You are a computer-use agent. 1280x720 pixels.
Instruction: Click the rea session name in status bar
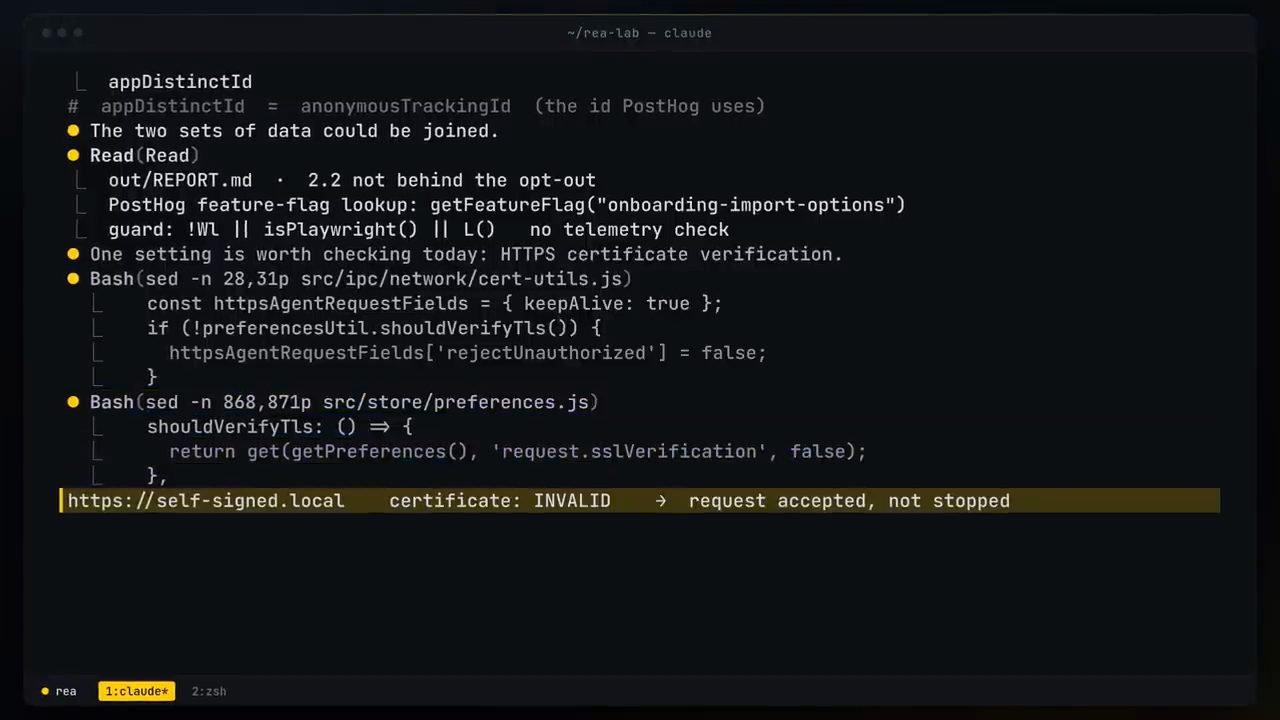click(x=66, y=691)
